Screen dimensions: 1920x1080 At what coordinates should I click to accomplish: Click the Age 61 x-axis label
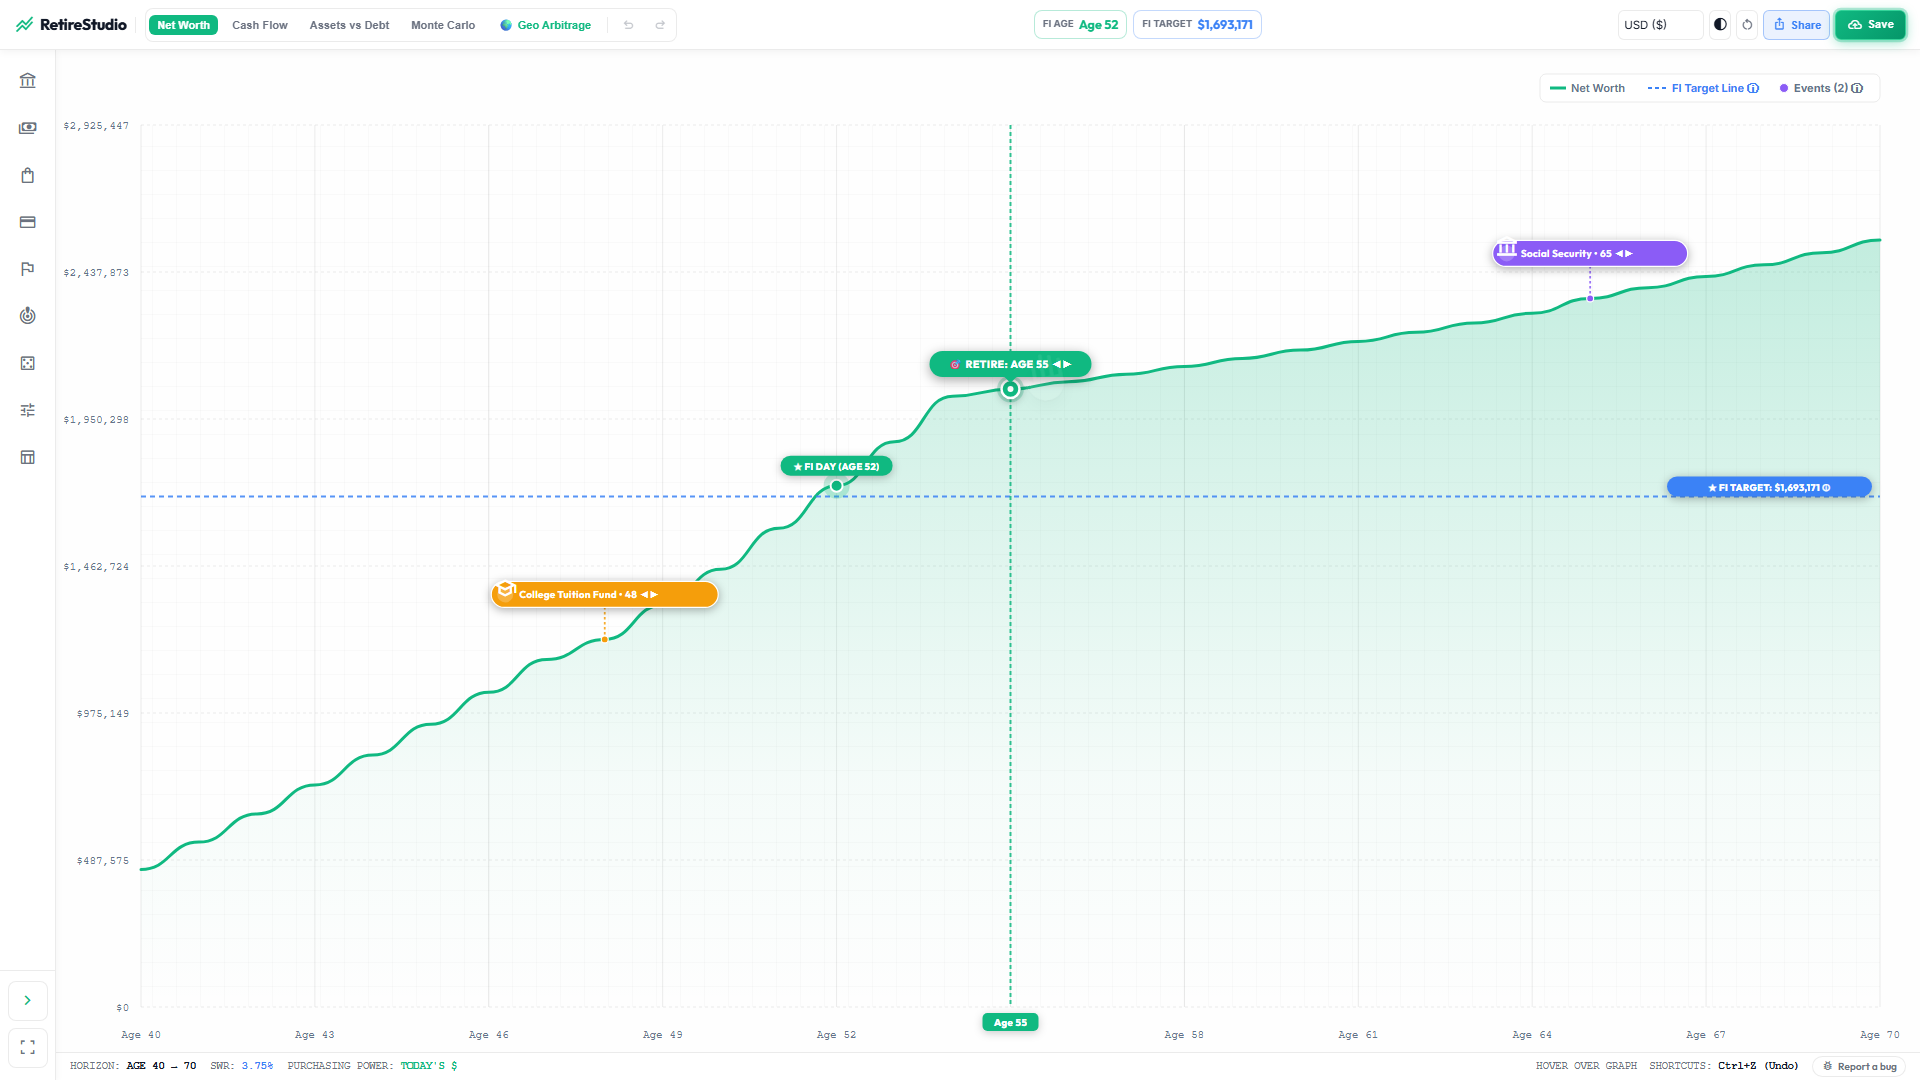click(1358, 1035)
